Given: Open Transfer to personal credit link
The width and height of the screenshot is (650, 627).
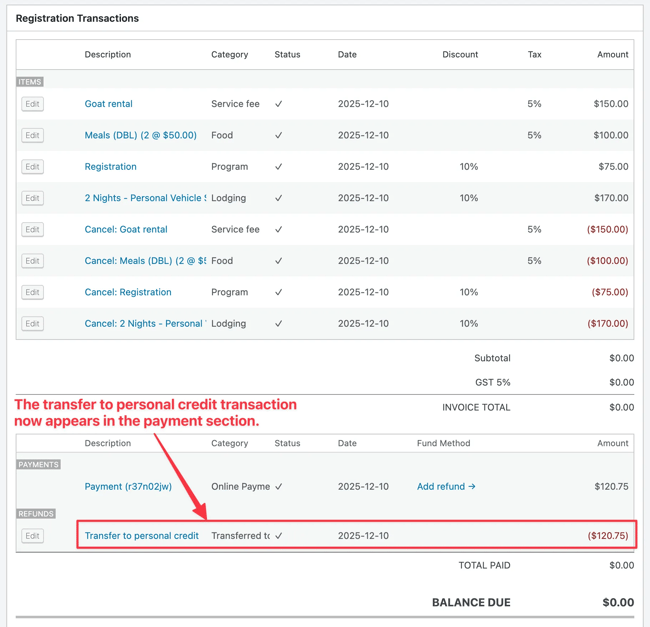Looking at the screenshot, I should click(x=141, y=536).
